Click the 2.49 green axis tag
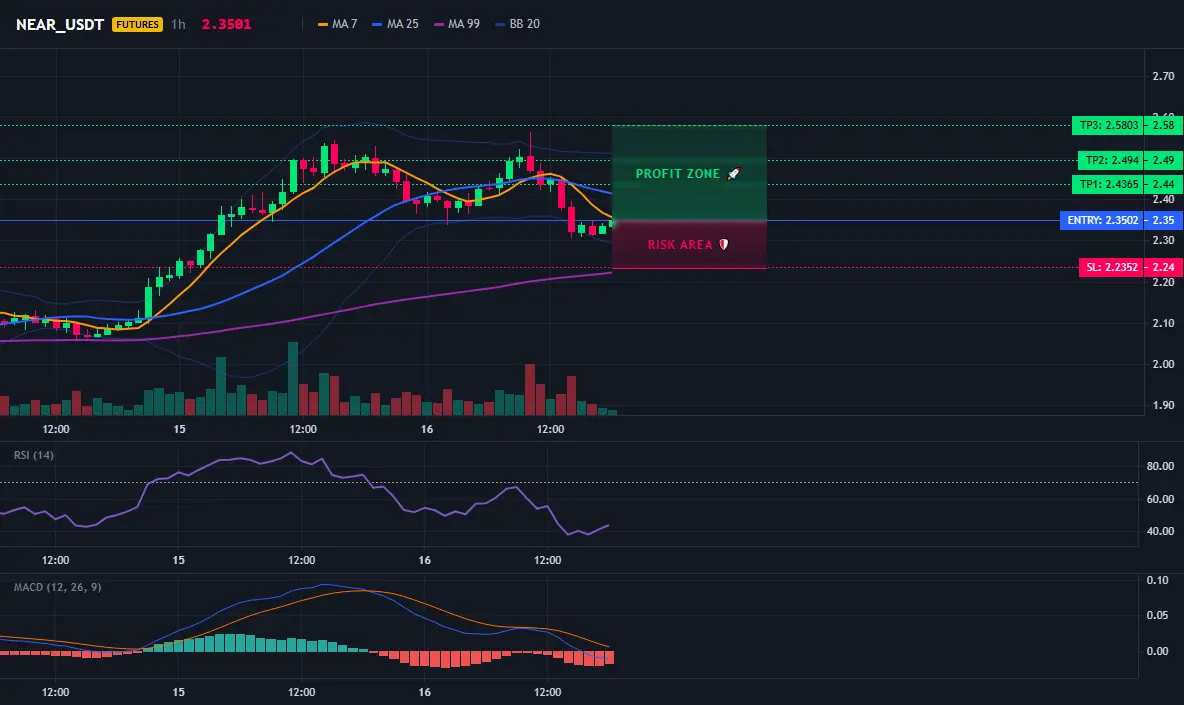 pos(1163,160)
